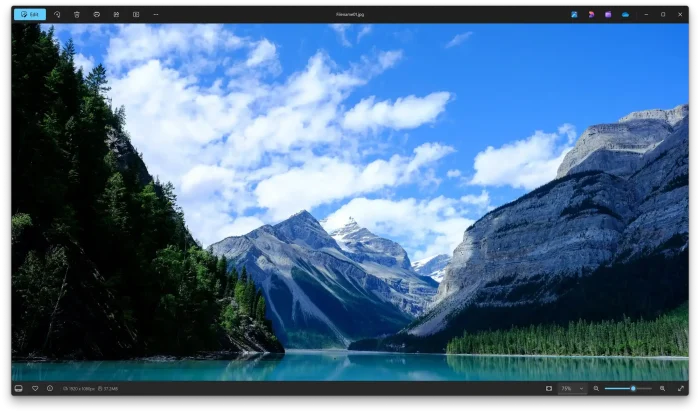Zoom out with the minus magnifier
700x413 pixels.
point(596,388)
